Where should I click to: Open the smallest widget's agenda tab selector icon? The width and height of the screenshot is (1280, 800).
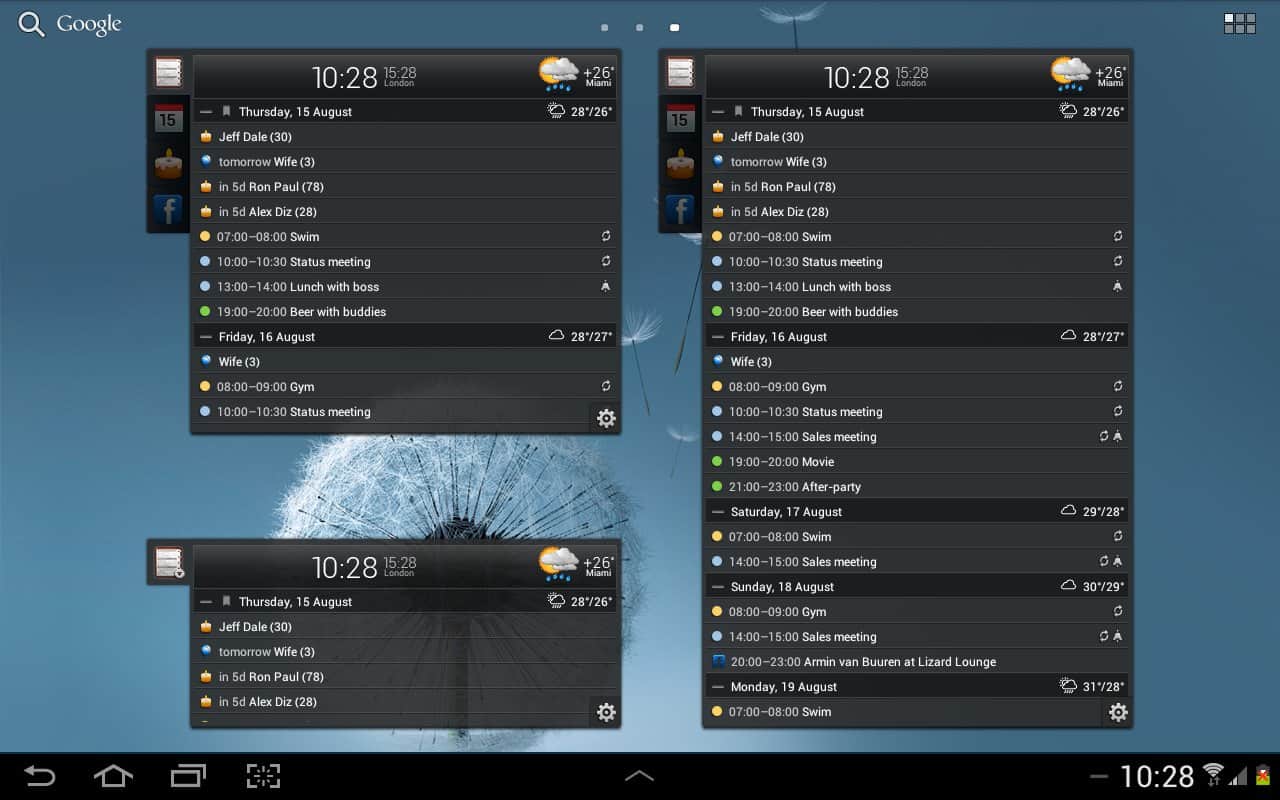point(169,563)
